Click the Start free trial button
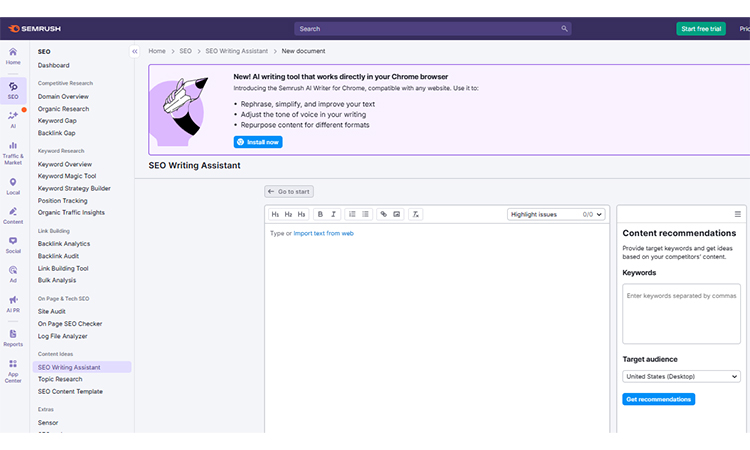Viewport: 750px width, 450px height. (x=701, y=29)
